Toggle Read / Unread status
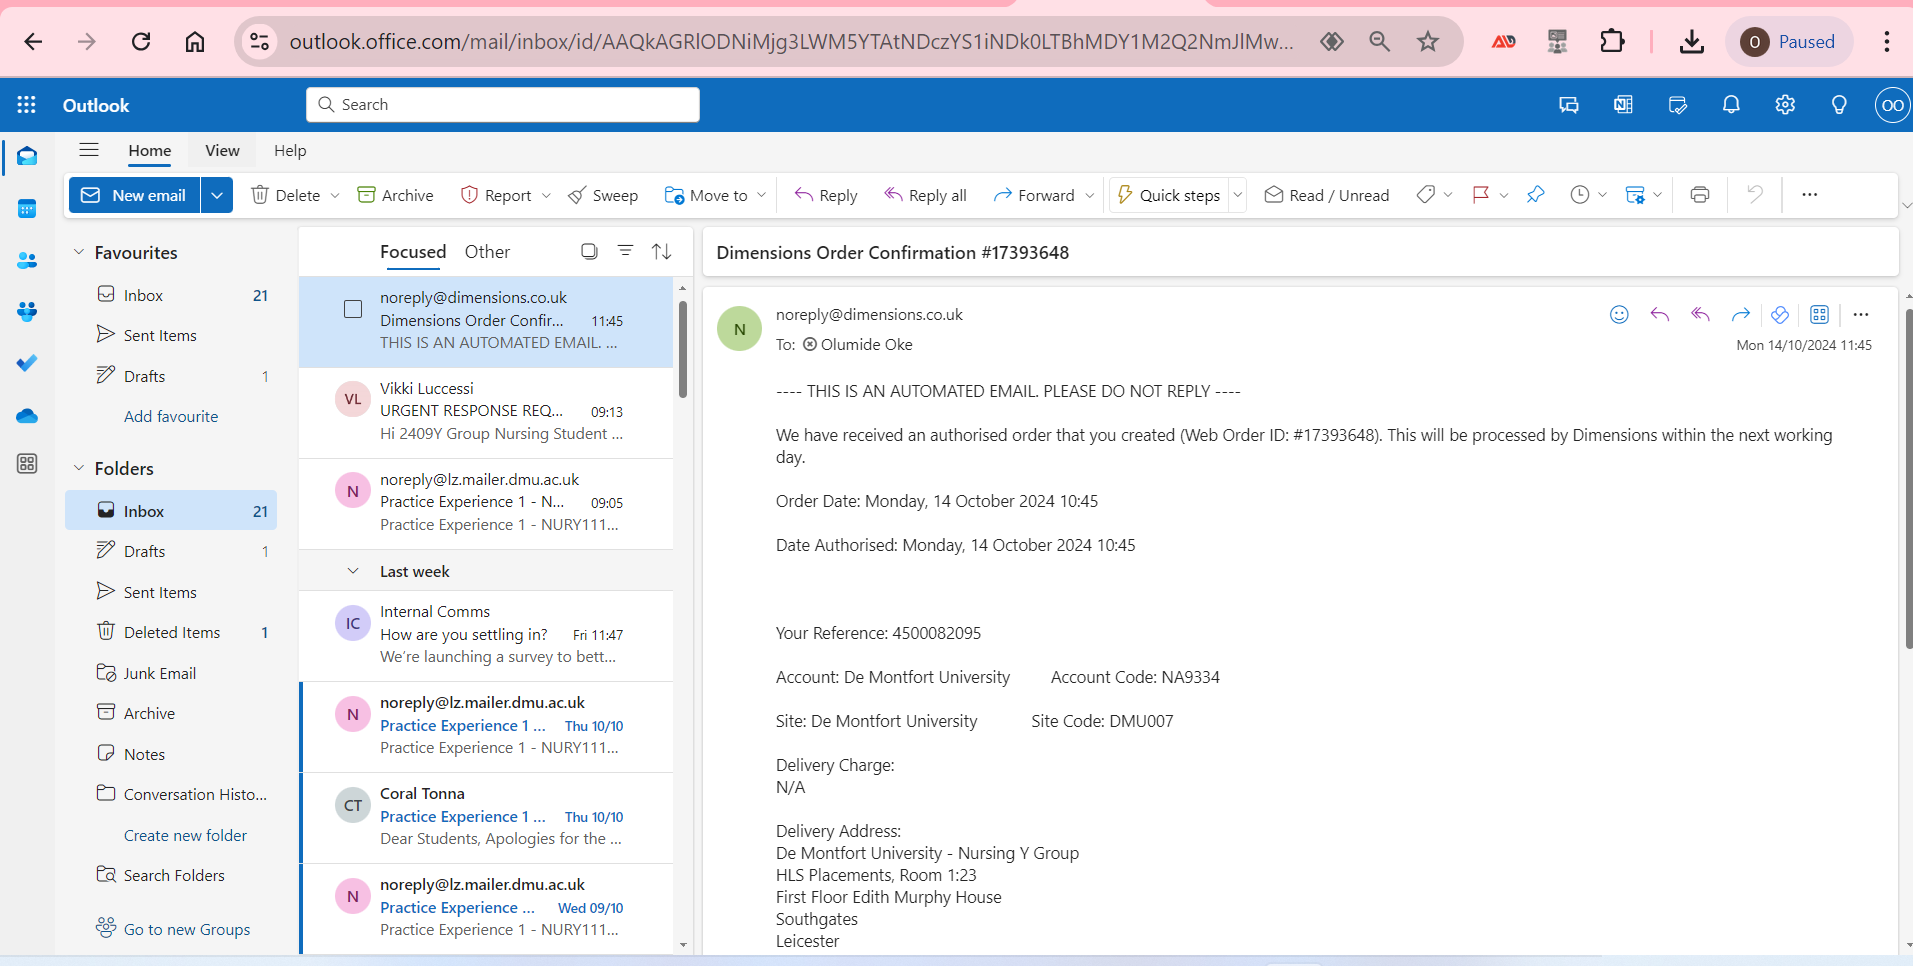The height and width of the screenshot is (966, 1913). click(1326, 195)
